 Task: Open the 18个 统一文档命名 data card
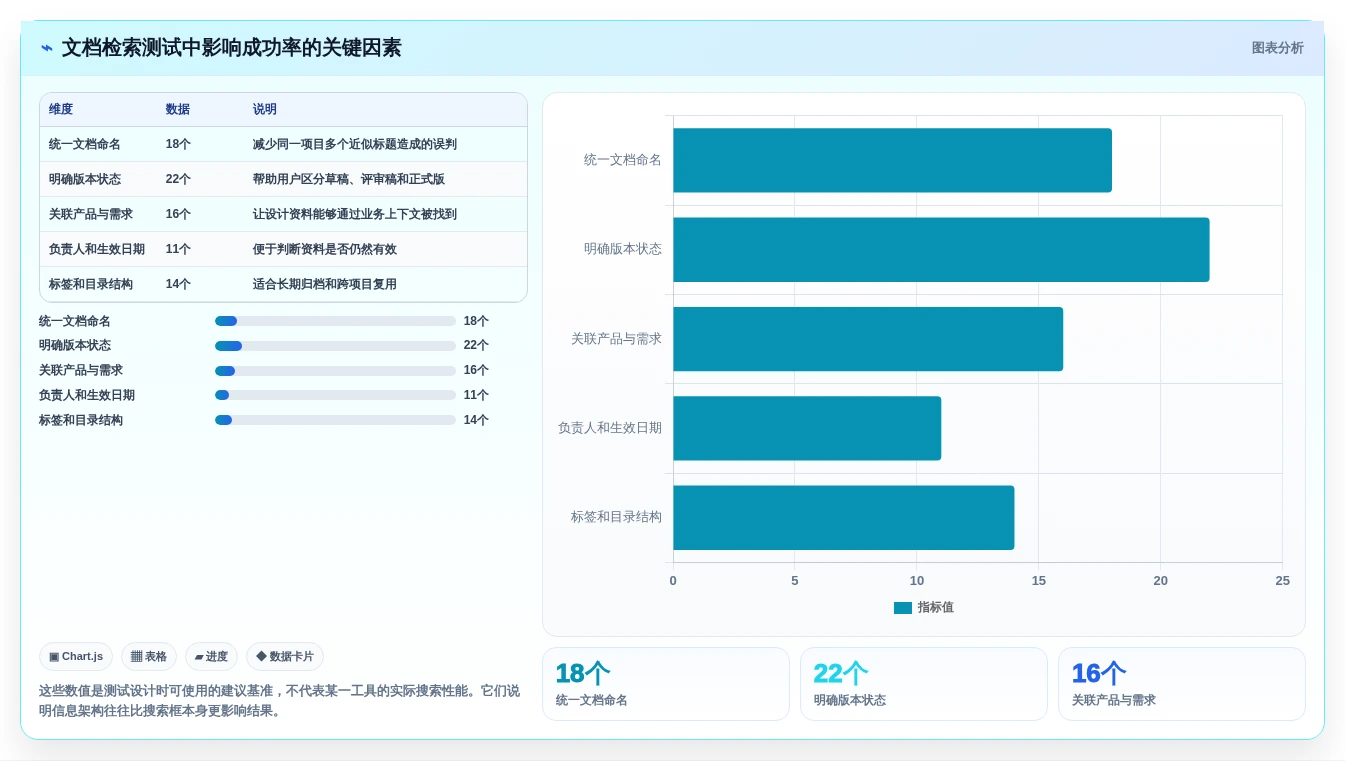click(x=666, y=684)
